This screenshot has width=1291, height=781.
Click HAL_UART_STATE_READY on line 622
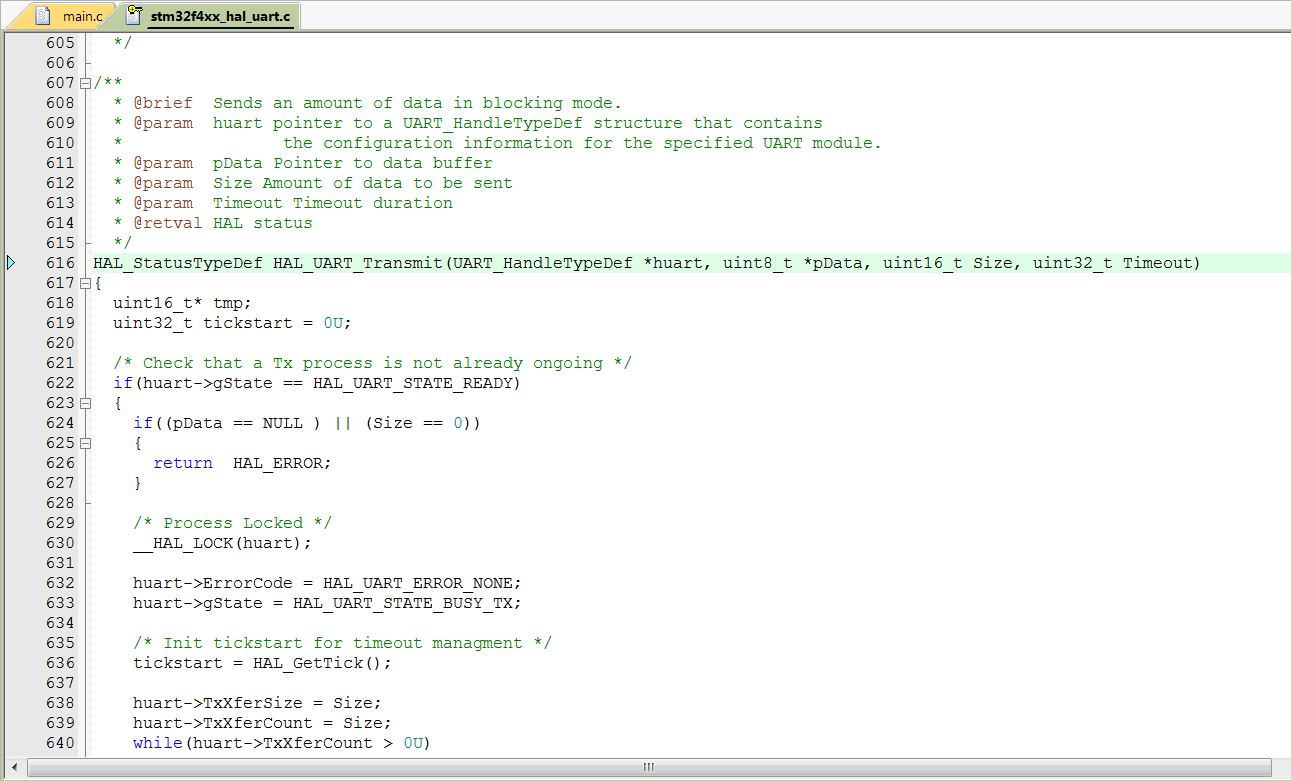pyautogui.click(x=412, y=383)
